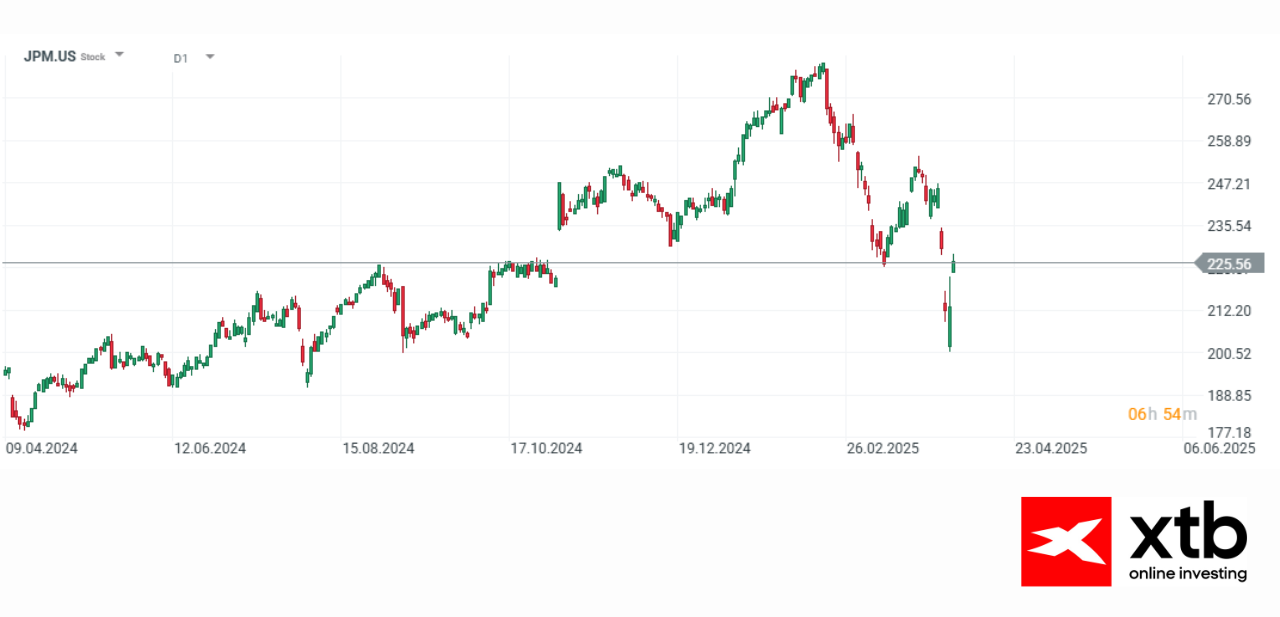This screenshot has width=1280, height=617.
Task: Select the 15.08.2024 date marker
Action: pos(379,448)
